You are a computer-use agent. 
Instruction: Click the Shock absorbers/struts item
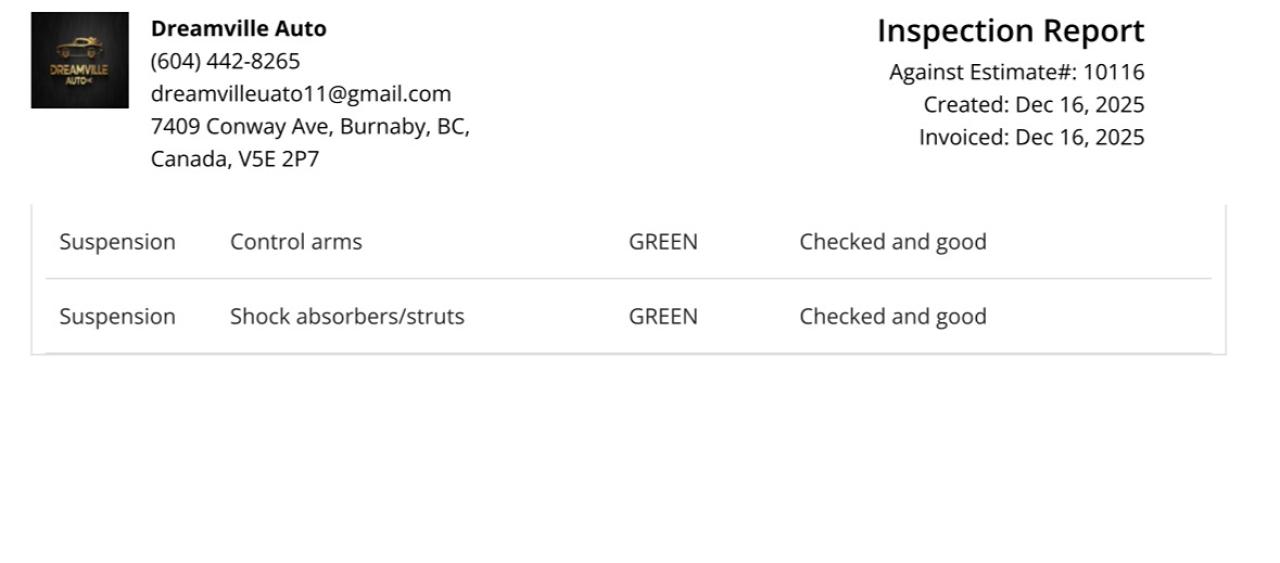(x=347, y=317)
